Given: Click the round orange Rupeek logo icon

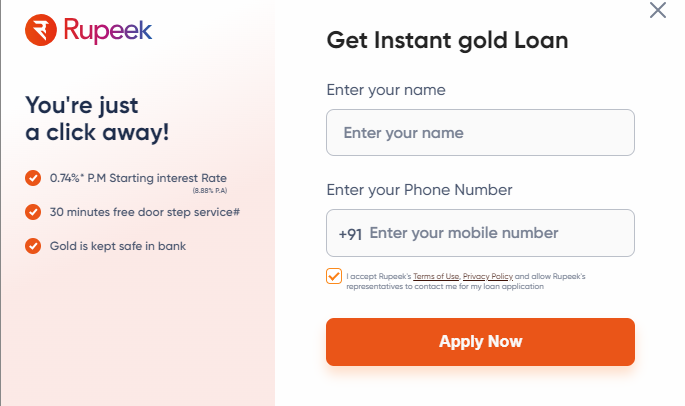Looking at the screenshot, I should point(41,30).
